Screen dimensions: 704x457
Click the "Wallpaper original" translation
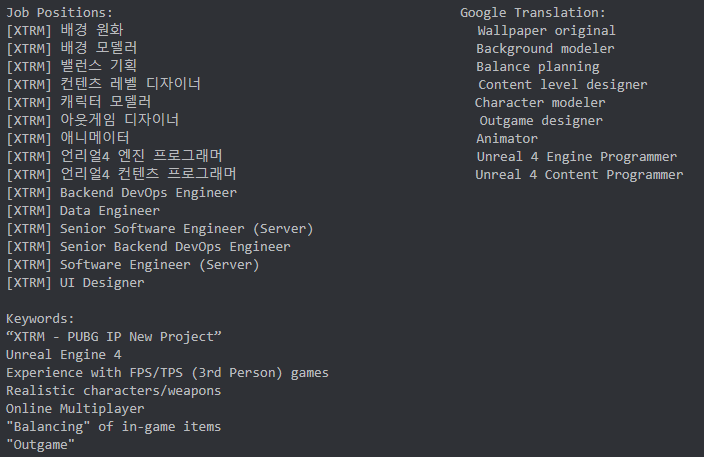[x=546, y=30]
